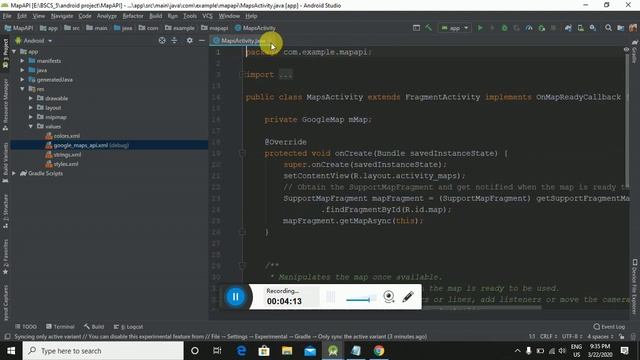Toggle the Device File Explorer side tab
Image resolution: width=640 pixels, height=360 pixels.
635,286
